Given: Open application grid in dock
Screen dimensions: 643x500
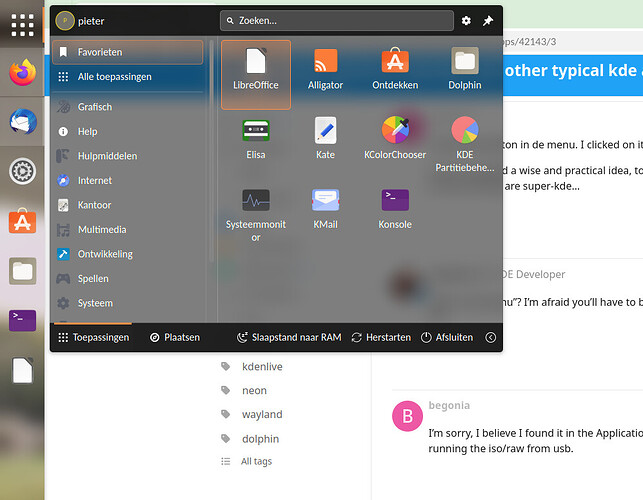Looking at the screenshot, I should pos(23,25).
